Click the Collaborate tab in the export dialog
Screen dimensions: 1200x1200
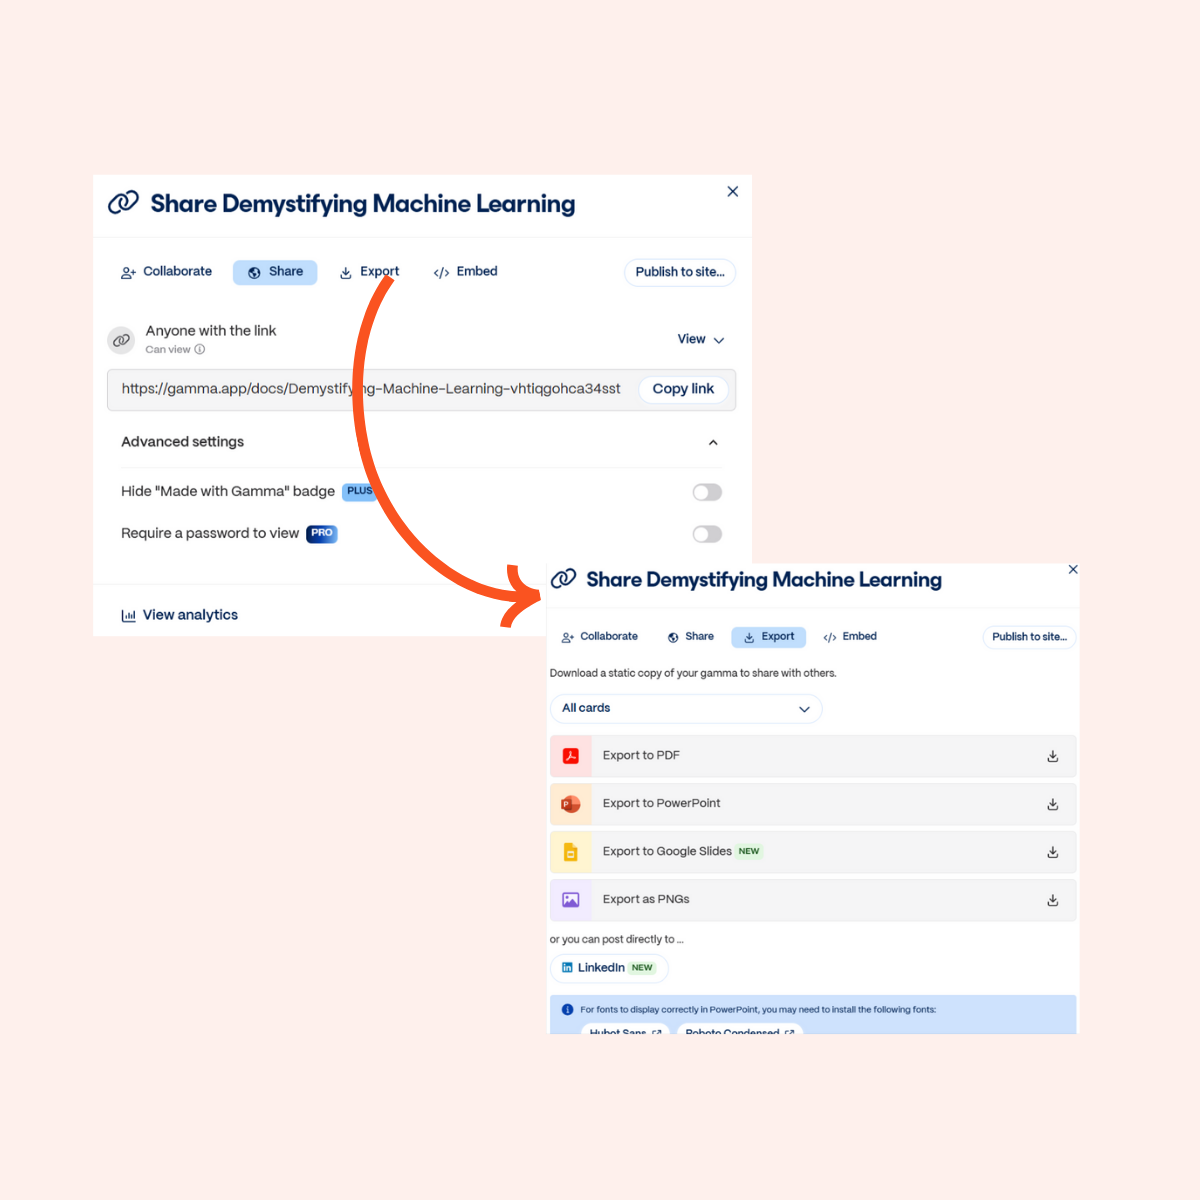599,637
